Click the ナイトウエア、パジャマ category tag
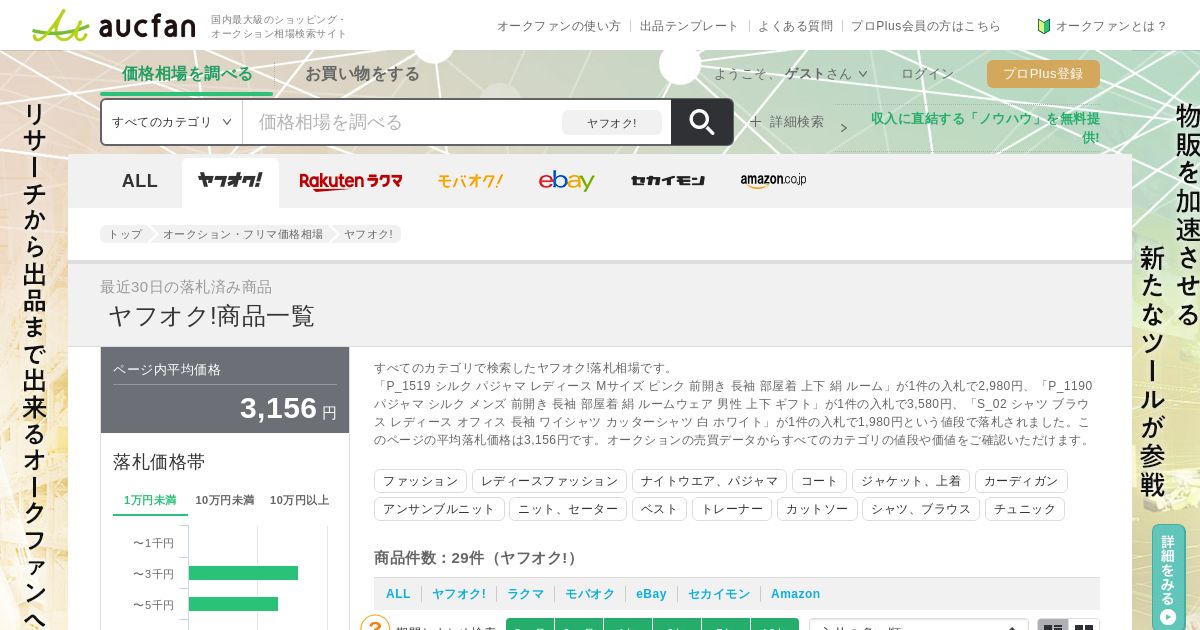 point(709,481)
